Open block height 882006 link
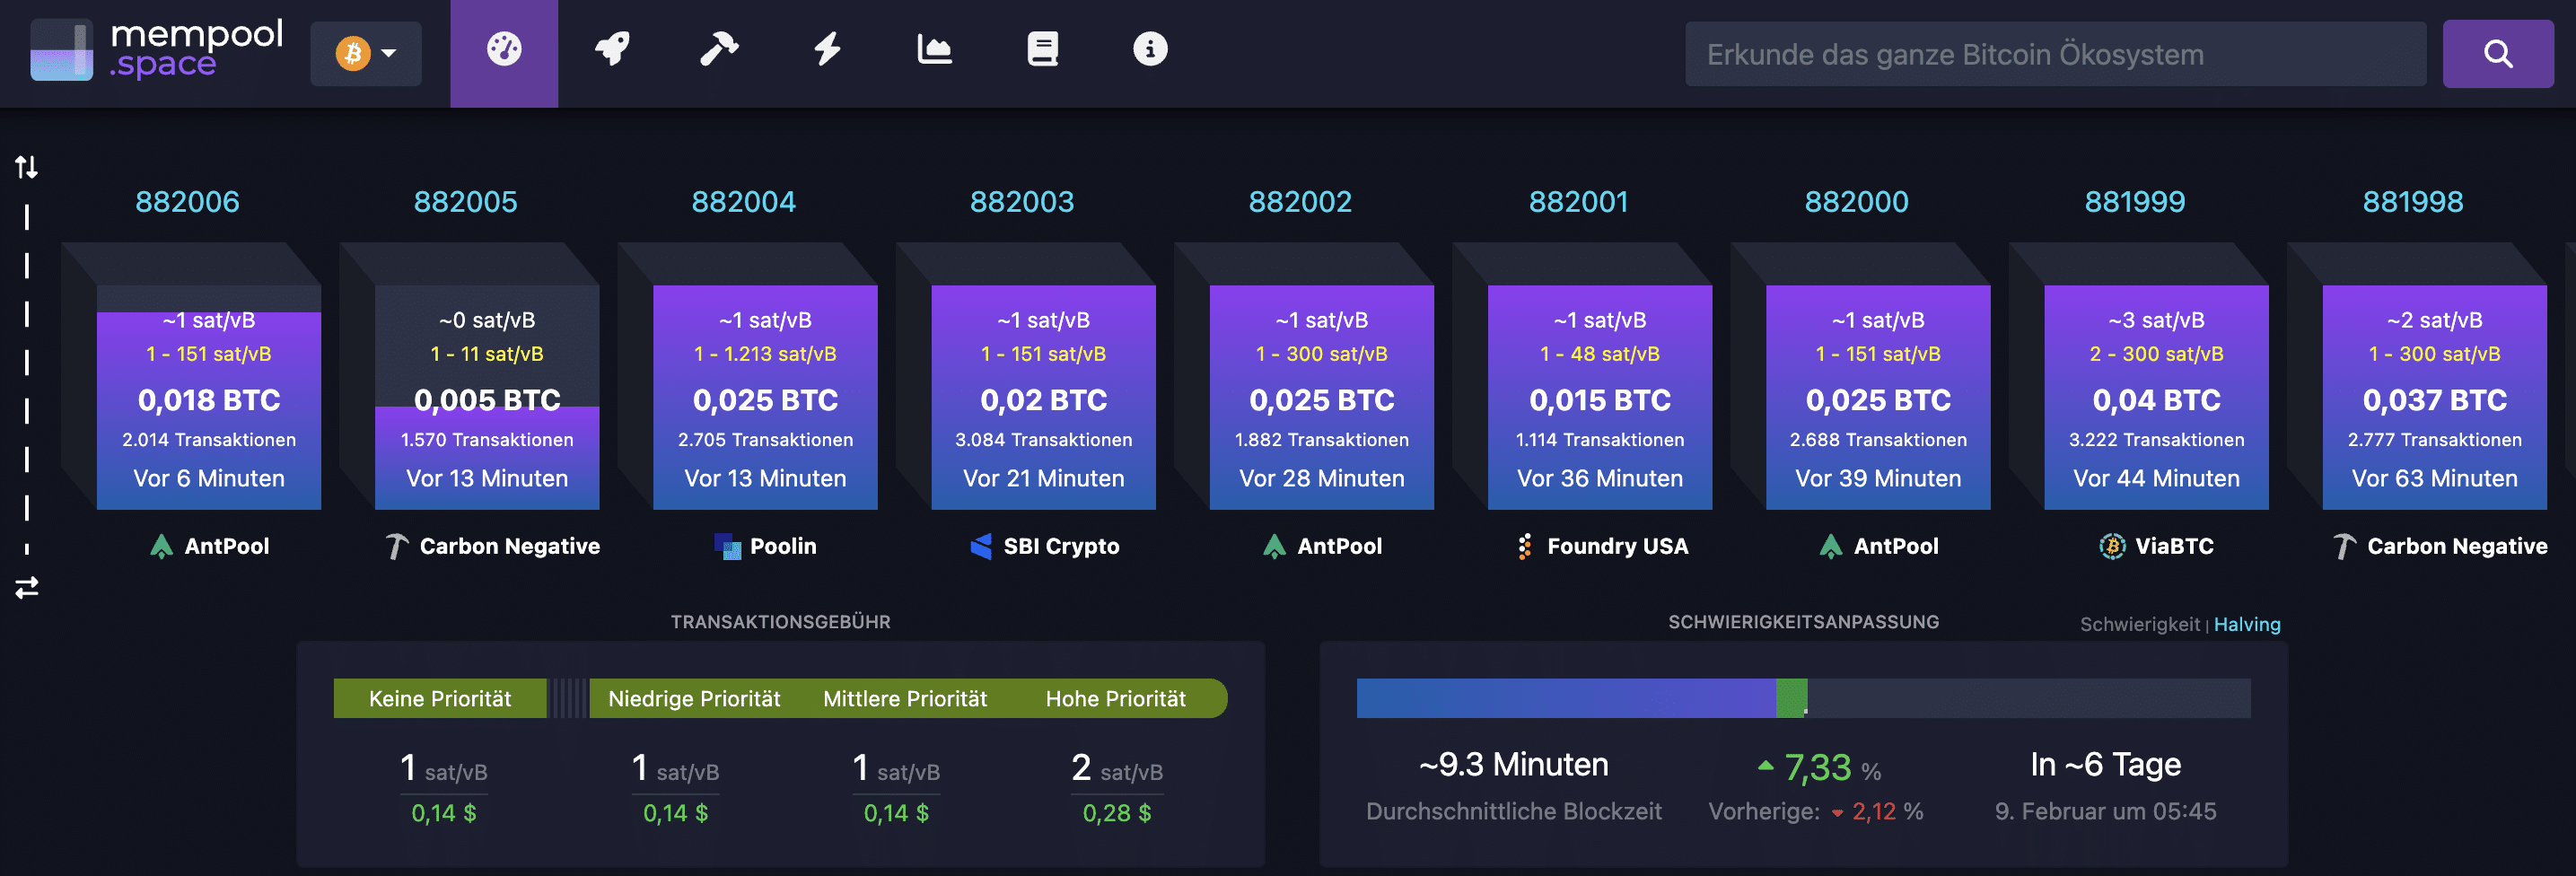 click(x=187, y=202)
